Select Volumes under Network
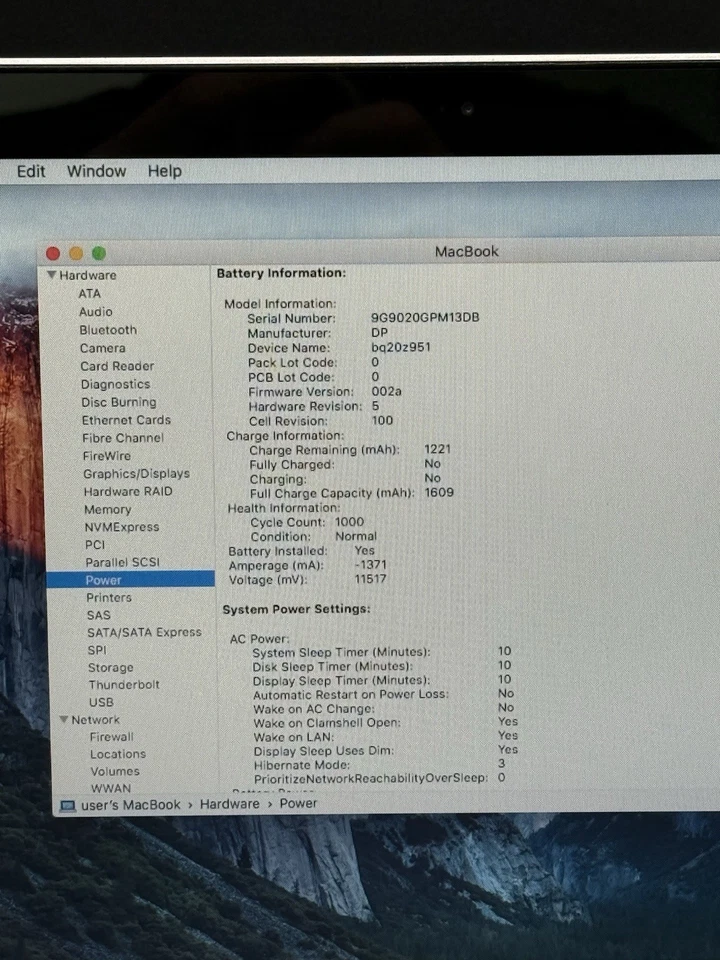 coord(115,771)
